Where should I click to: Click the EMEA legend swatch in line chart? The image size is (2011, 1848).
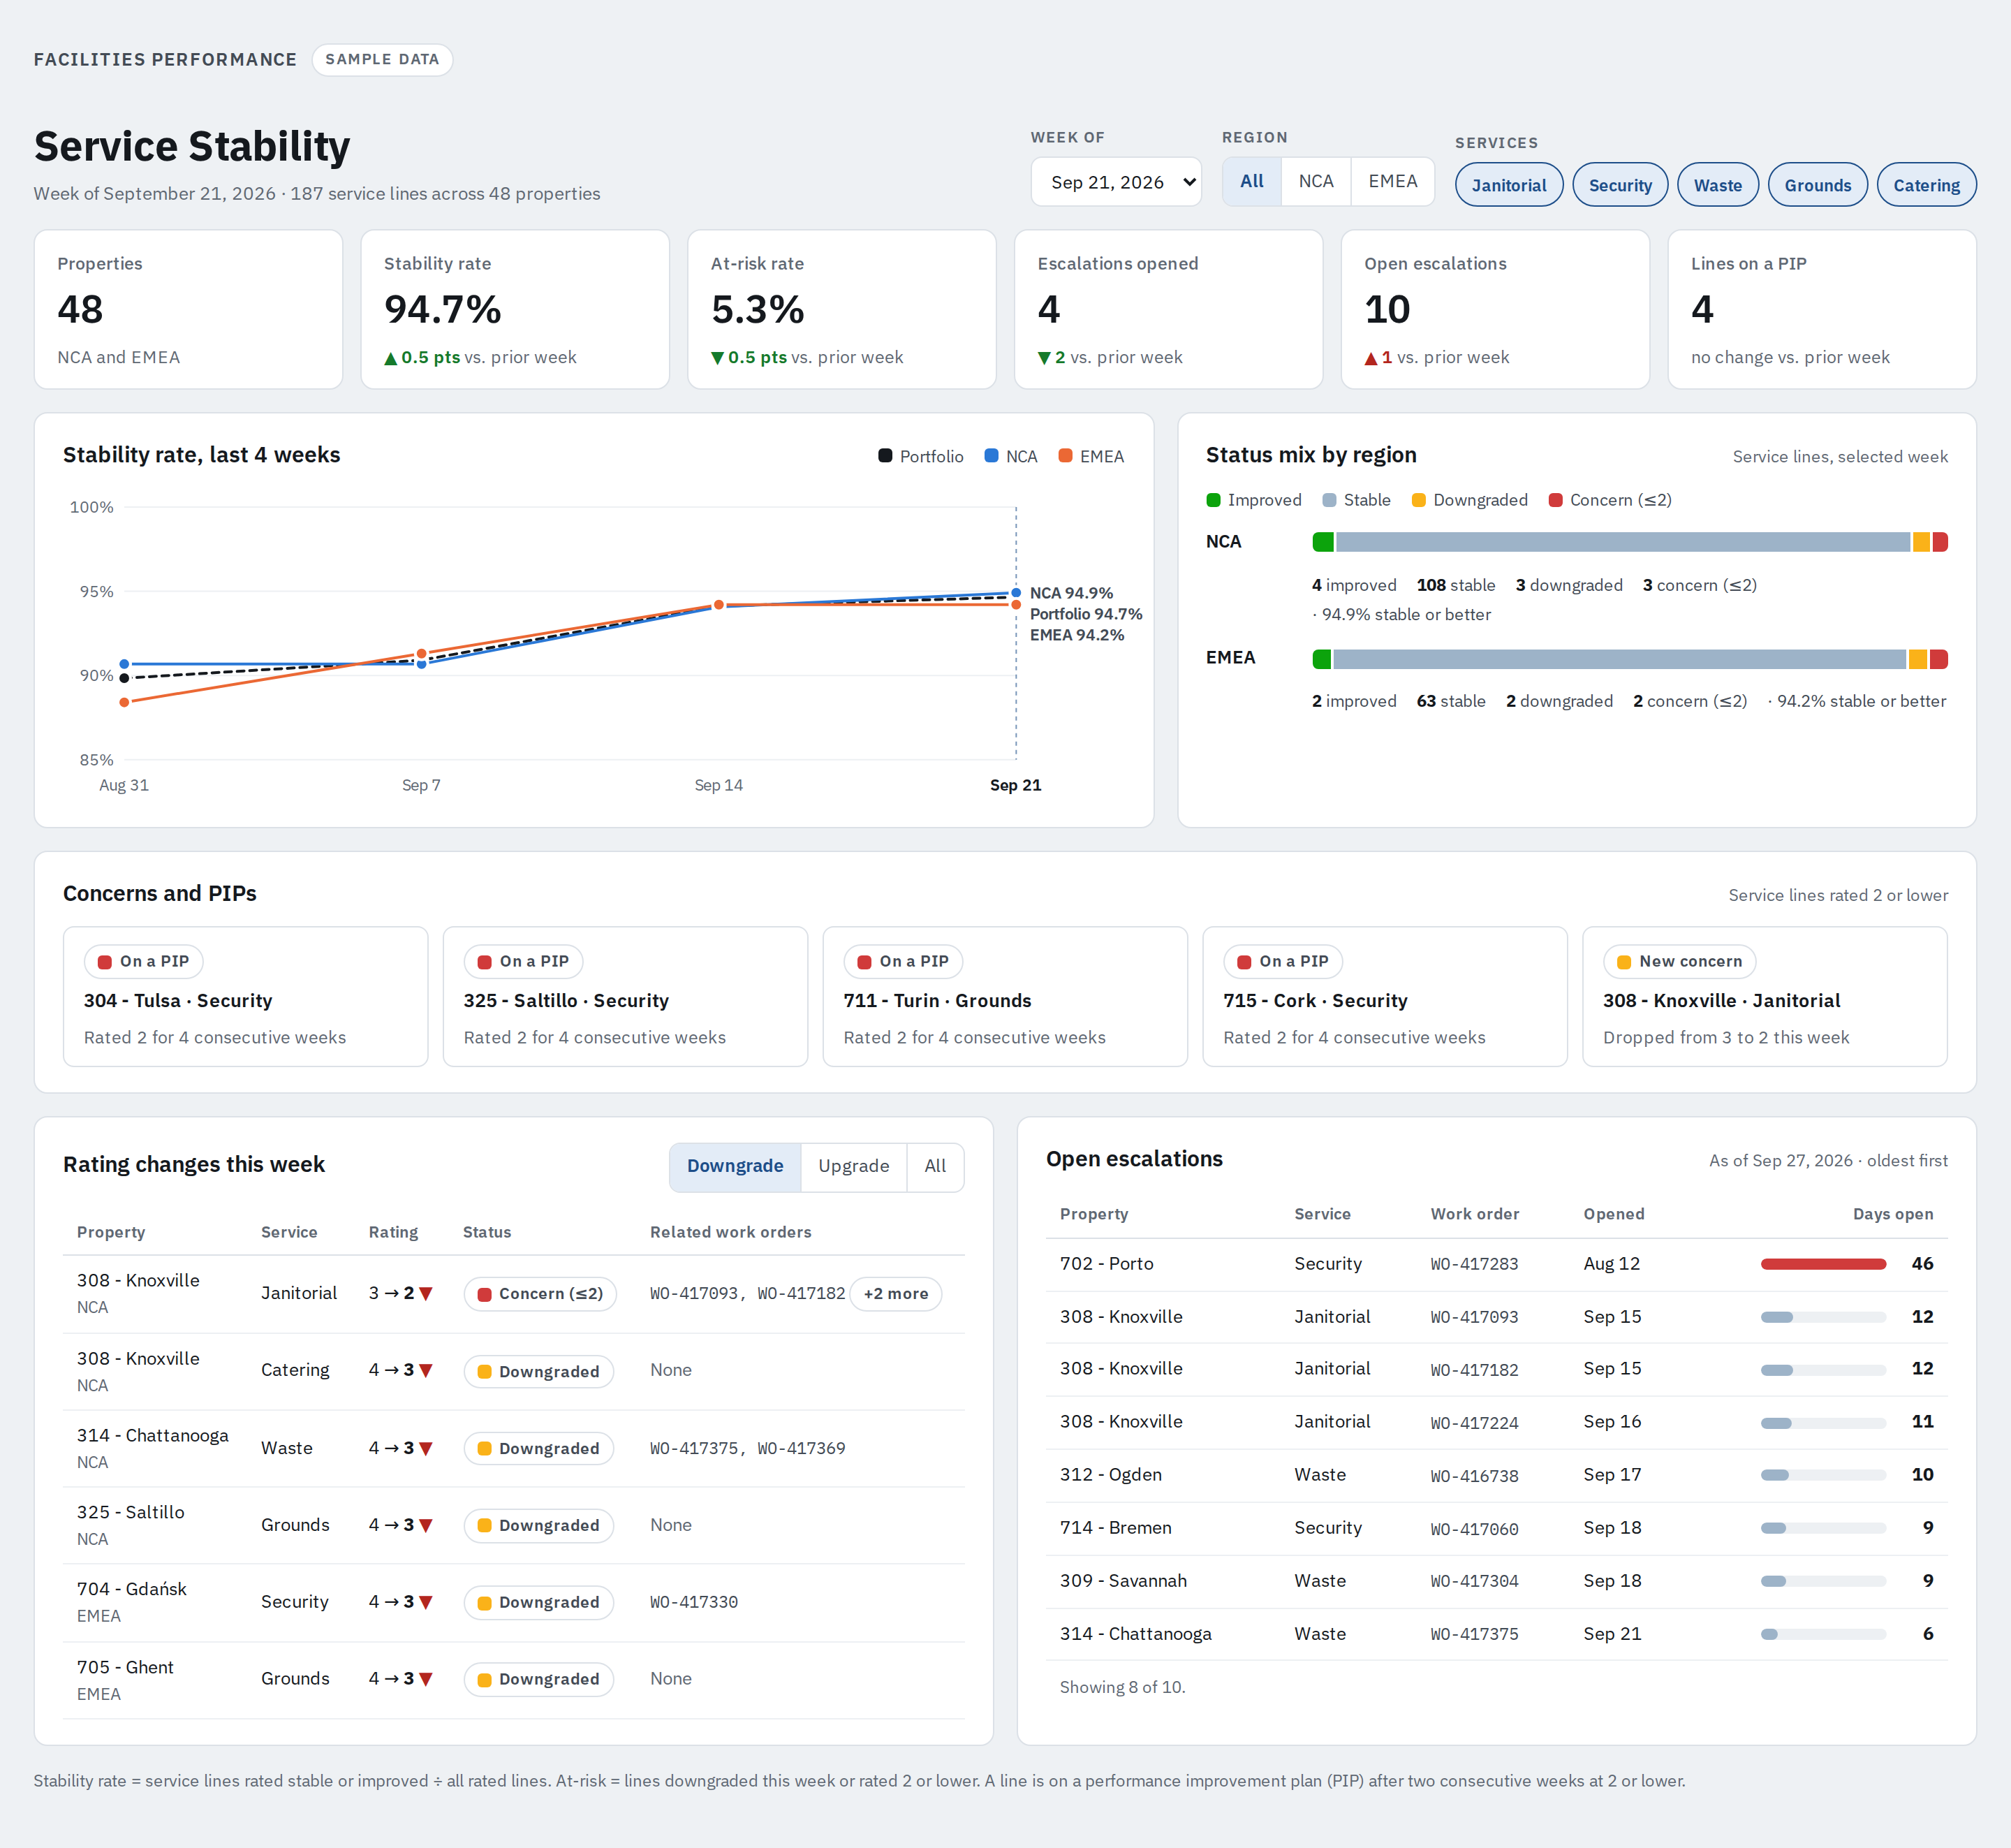1065,456
